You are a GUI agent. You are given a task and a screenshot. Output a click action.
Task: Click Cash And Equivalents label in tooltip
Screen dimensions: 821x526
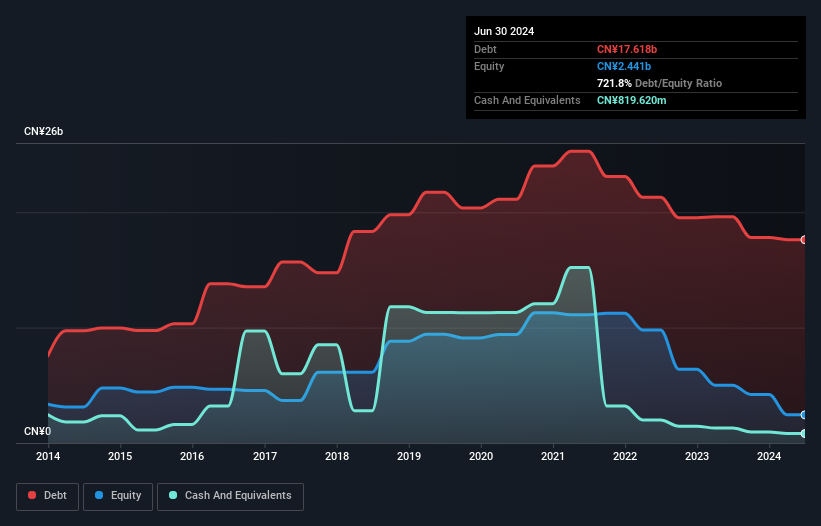(x=527, y=100)
